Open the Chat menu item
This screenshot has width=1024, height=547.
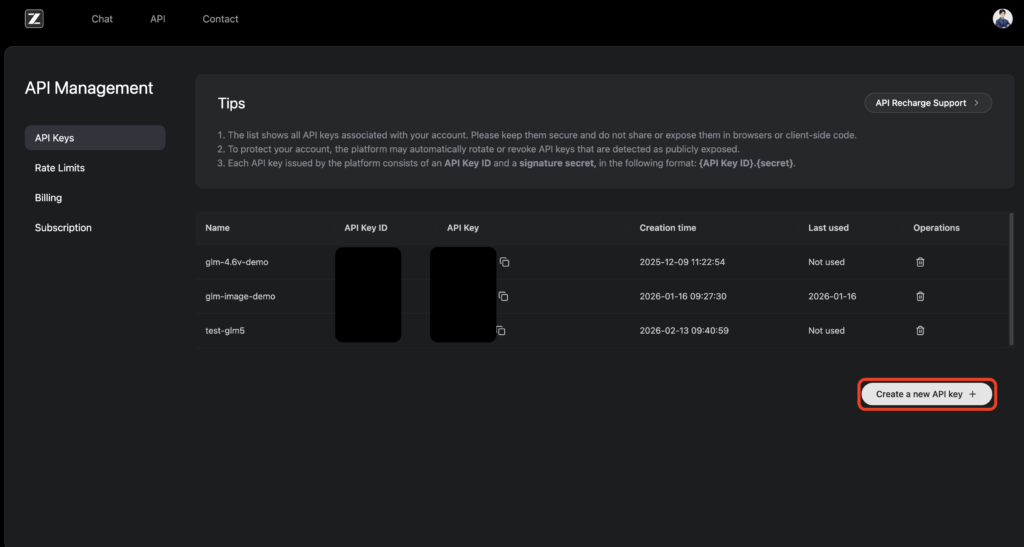pos(102,19)
